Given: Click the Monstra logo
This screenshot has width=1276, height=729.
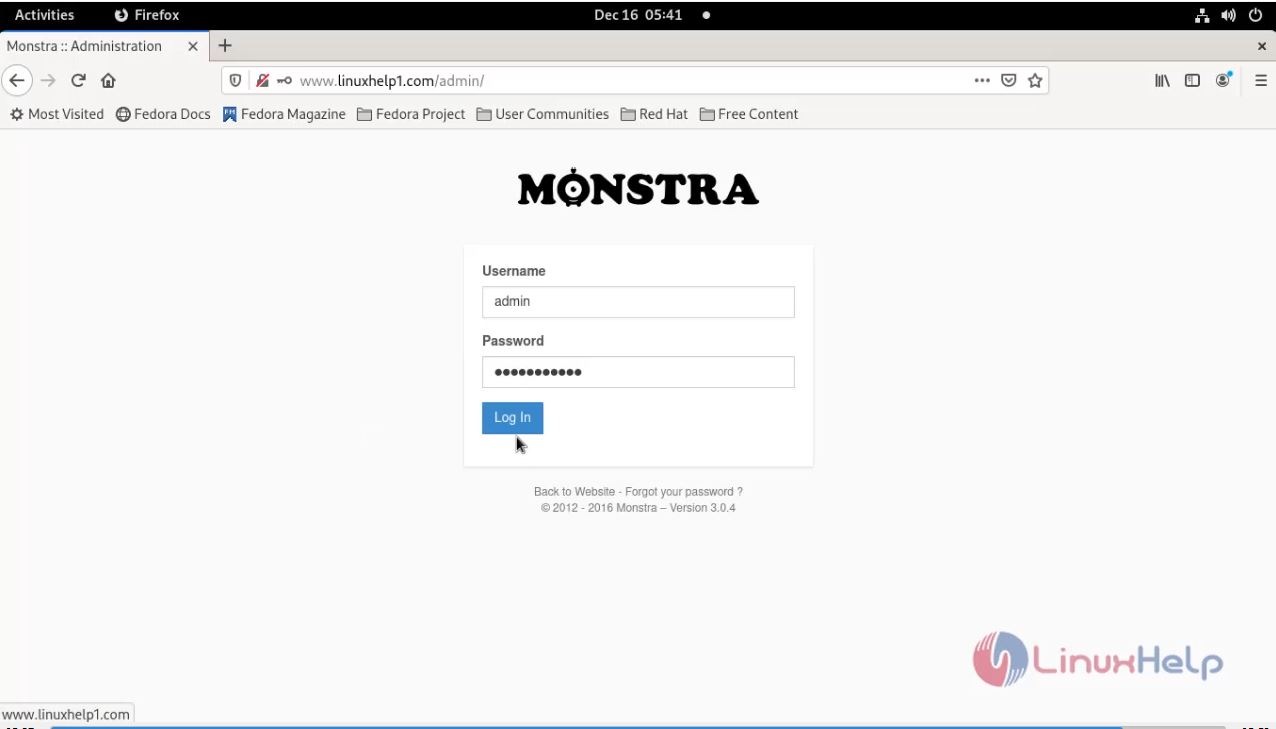Looking at the screenshot, I should [638, 188].
